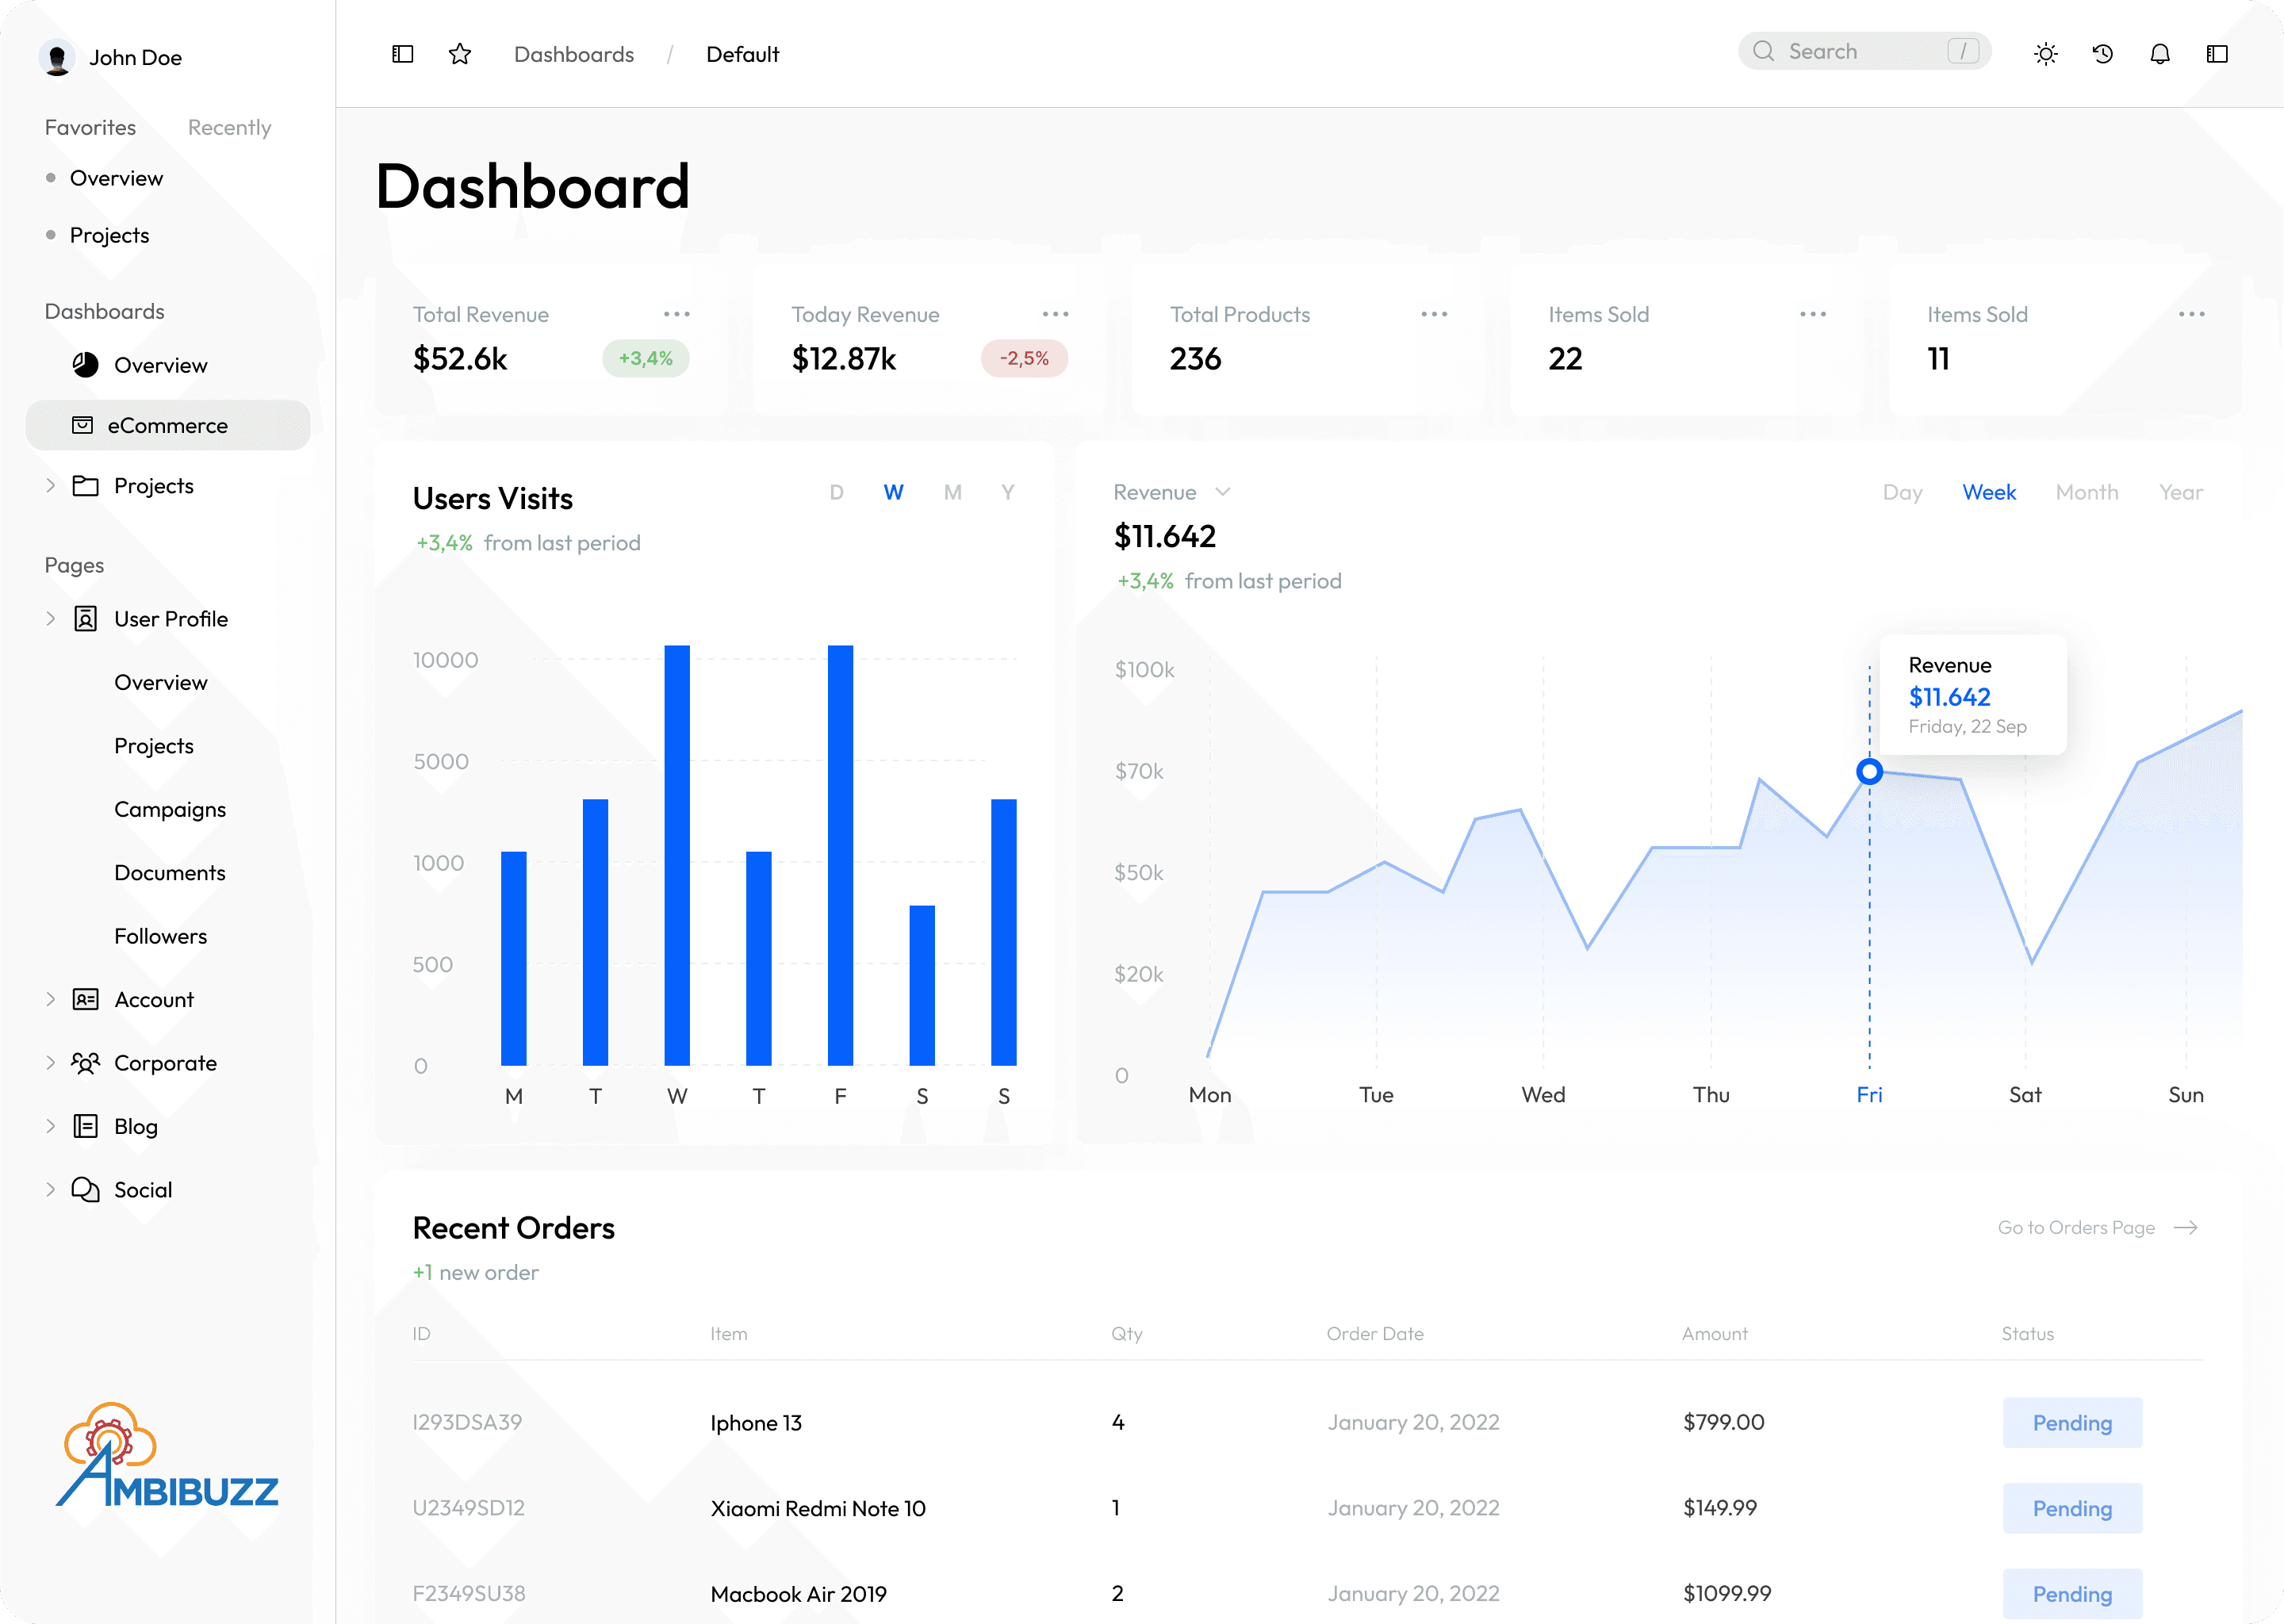Expand the Corporate menu chevron

[50, 1062]
